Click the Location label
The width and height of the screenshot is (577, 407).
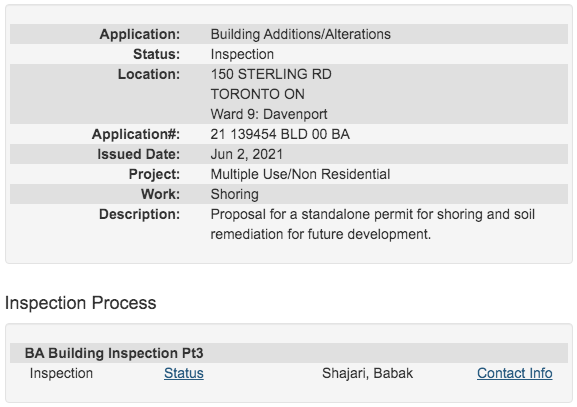tap(149, 74)
